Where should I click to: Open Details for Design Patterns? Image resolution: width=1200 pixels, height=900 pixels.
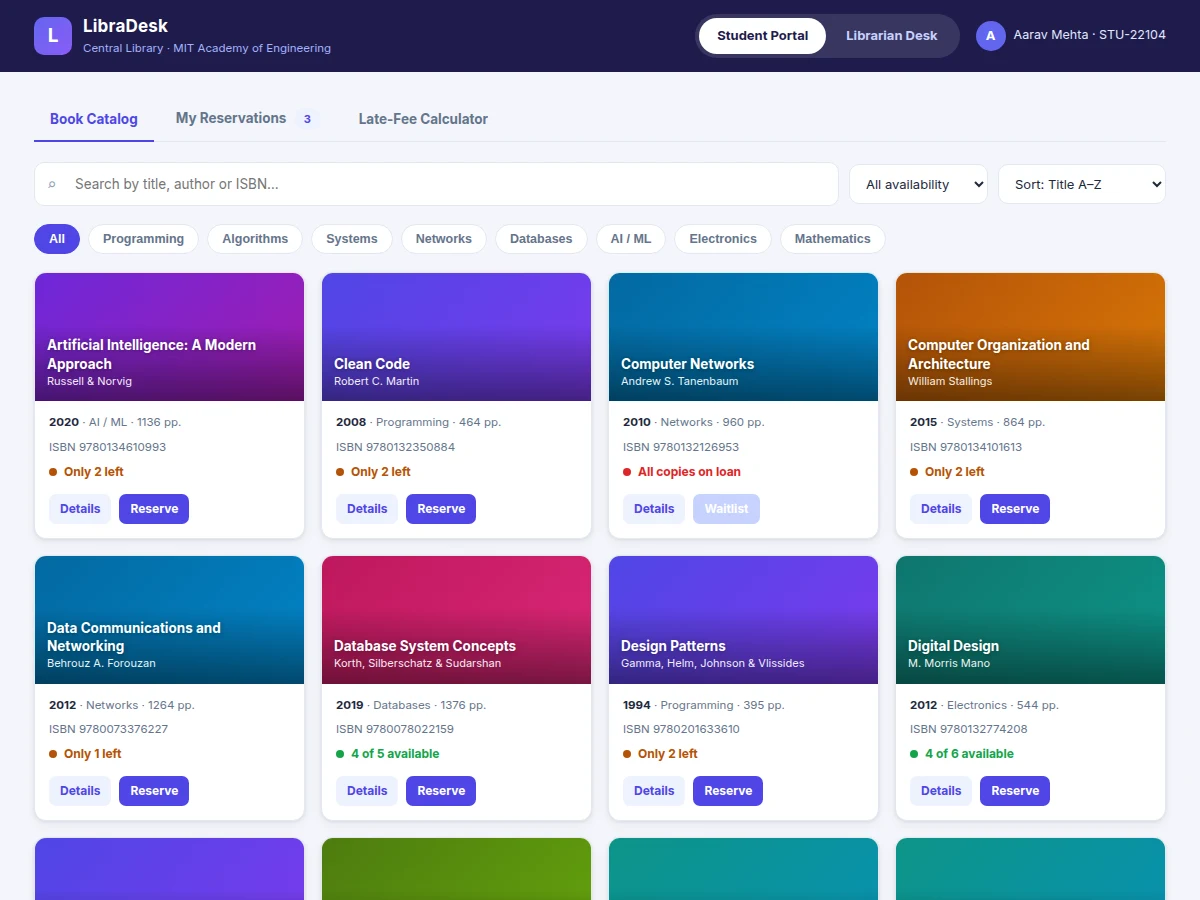point(654,791)
